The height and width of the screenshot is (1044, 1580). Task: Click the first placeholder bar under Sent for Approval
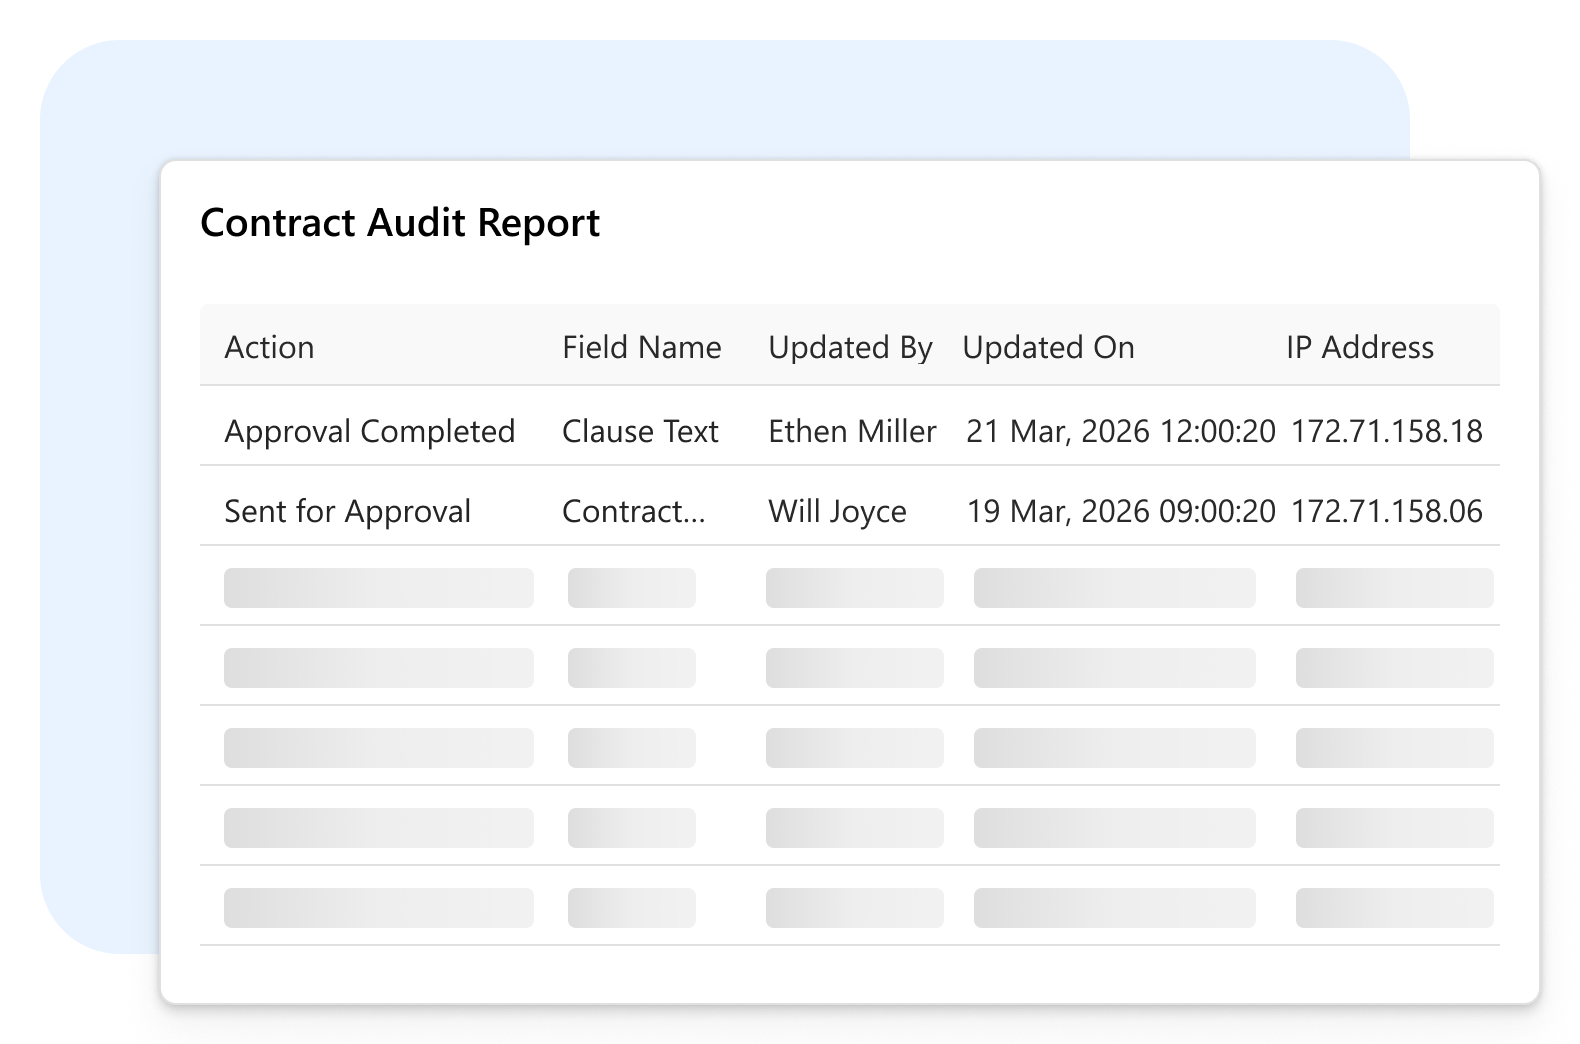click(378, 588)
